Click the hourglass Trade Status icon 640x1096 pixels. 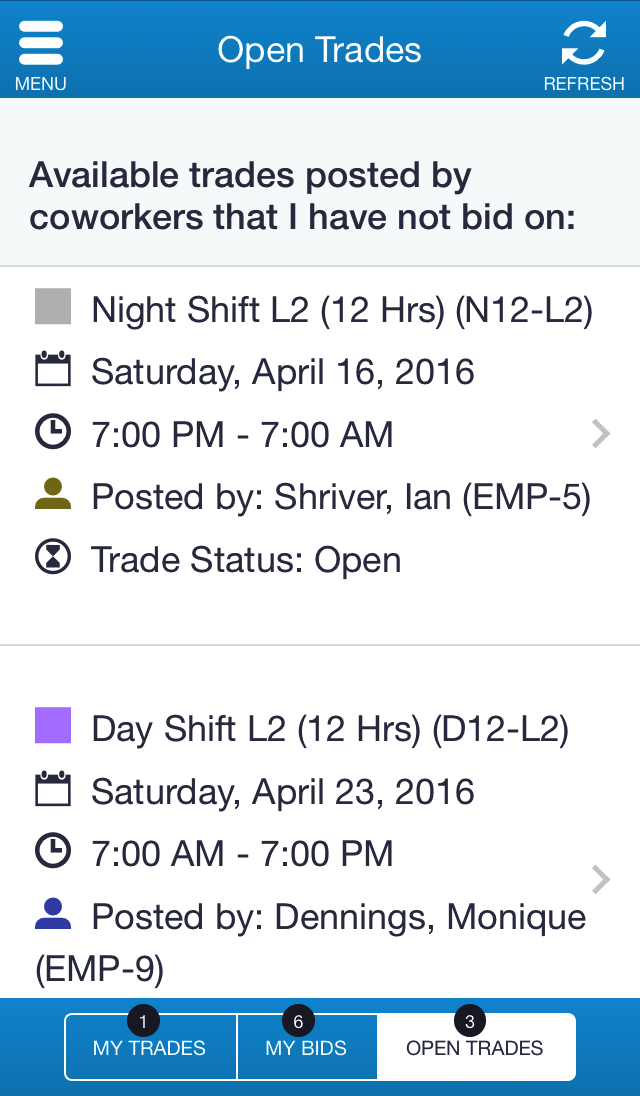pos(52,557)
